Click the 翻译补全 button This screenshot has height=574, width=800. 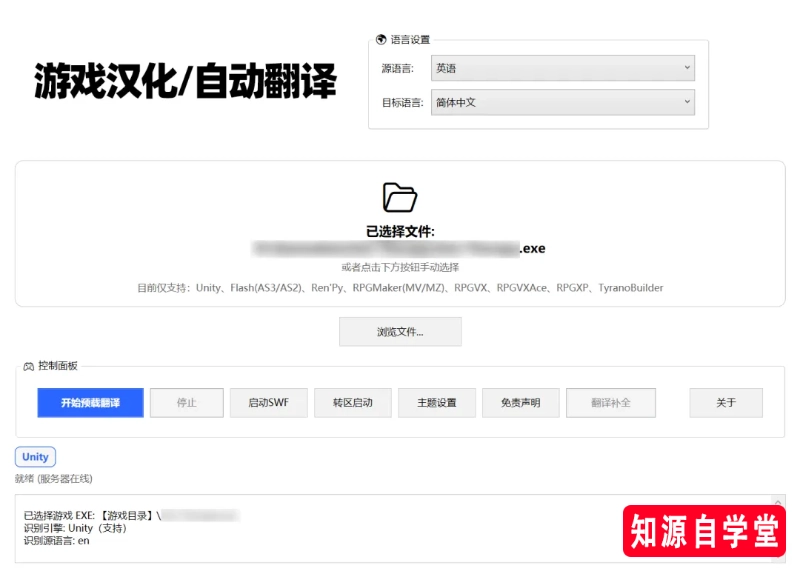click(611, 403)
